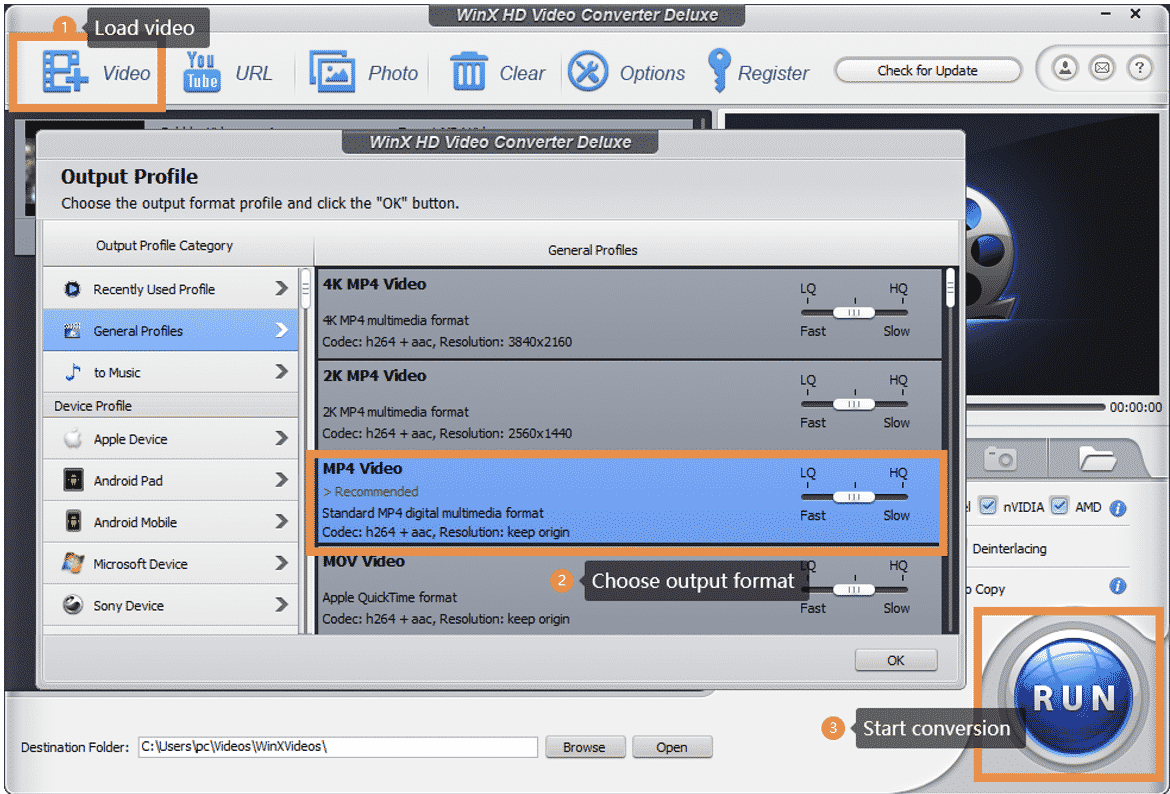
Task: Expand the Recently Used Profile category
Action: 170,289
